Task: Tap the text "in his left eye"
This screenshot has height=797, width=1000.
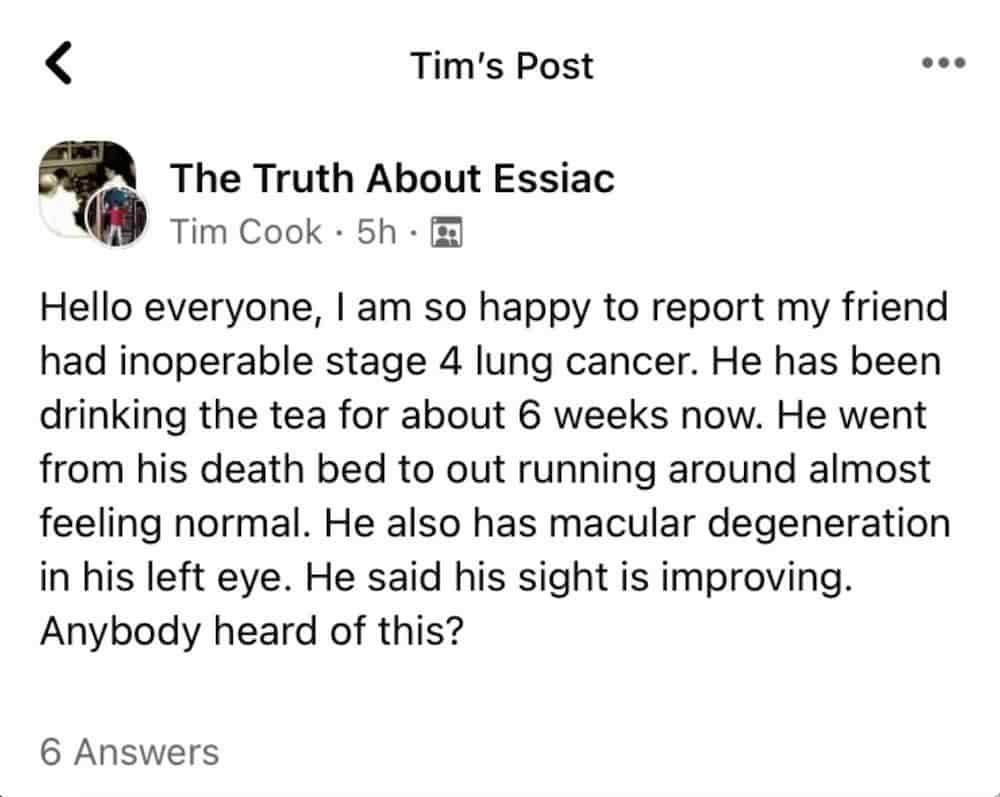Action: 166,578
